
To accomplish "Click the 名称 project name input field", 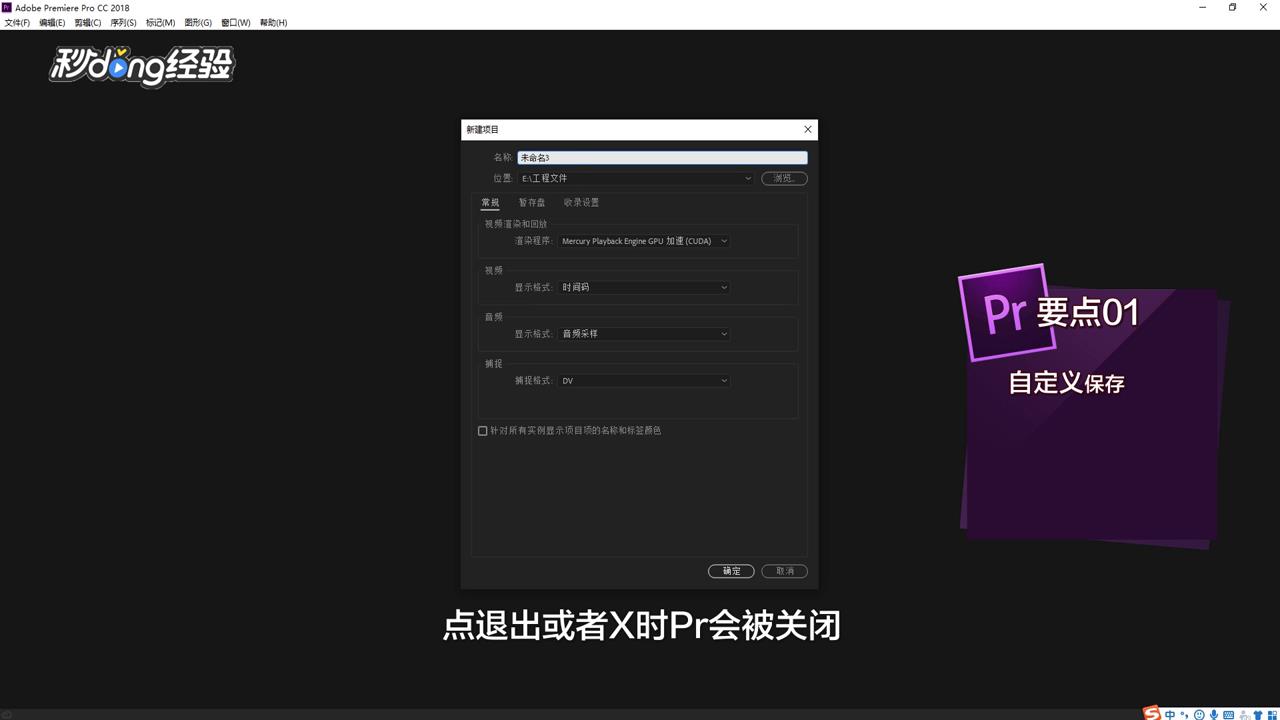I will click(662, 158).
